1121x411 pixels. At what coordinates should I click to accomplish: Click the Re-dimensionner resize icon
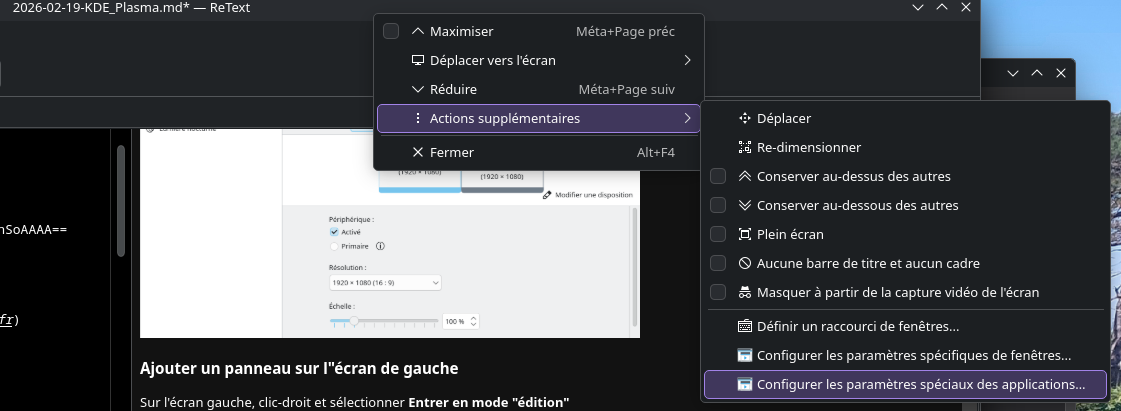(x=744, y=147)
